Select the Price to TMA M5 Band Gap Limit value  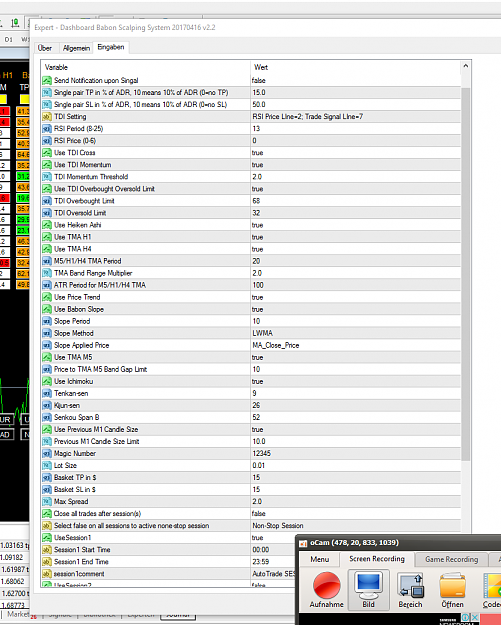[256, 369]
